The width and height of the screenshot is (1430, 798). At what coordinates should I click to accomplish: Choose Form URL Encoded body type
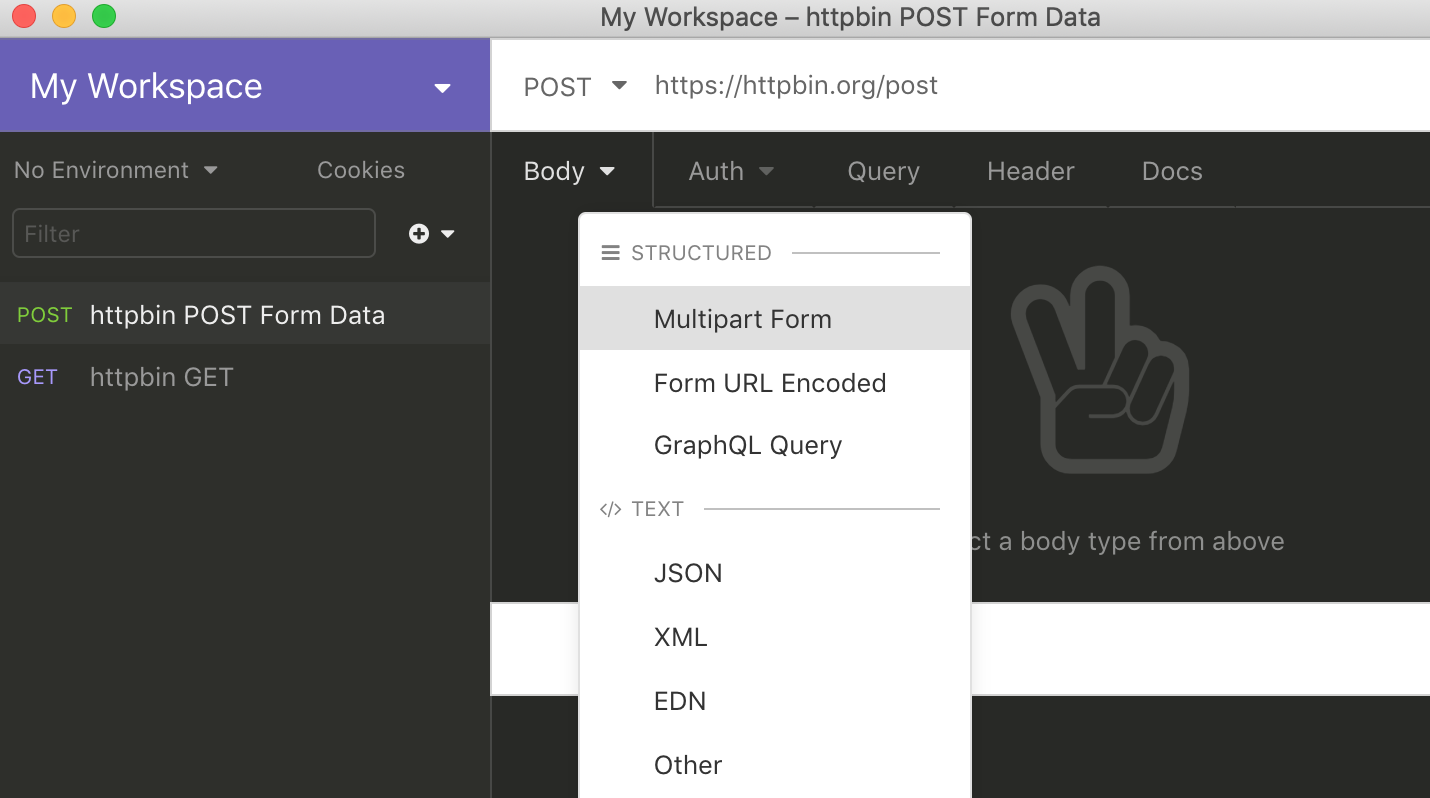775,383
